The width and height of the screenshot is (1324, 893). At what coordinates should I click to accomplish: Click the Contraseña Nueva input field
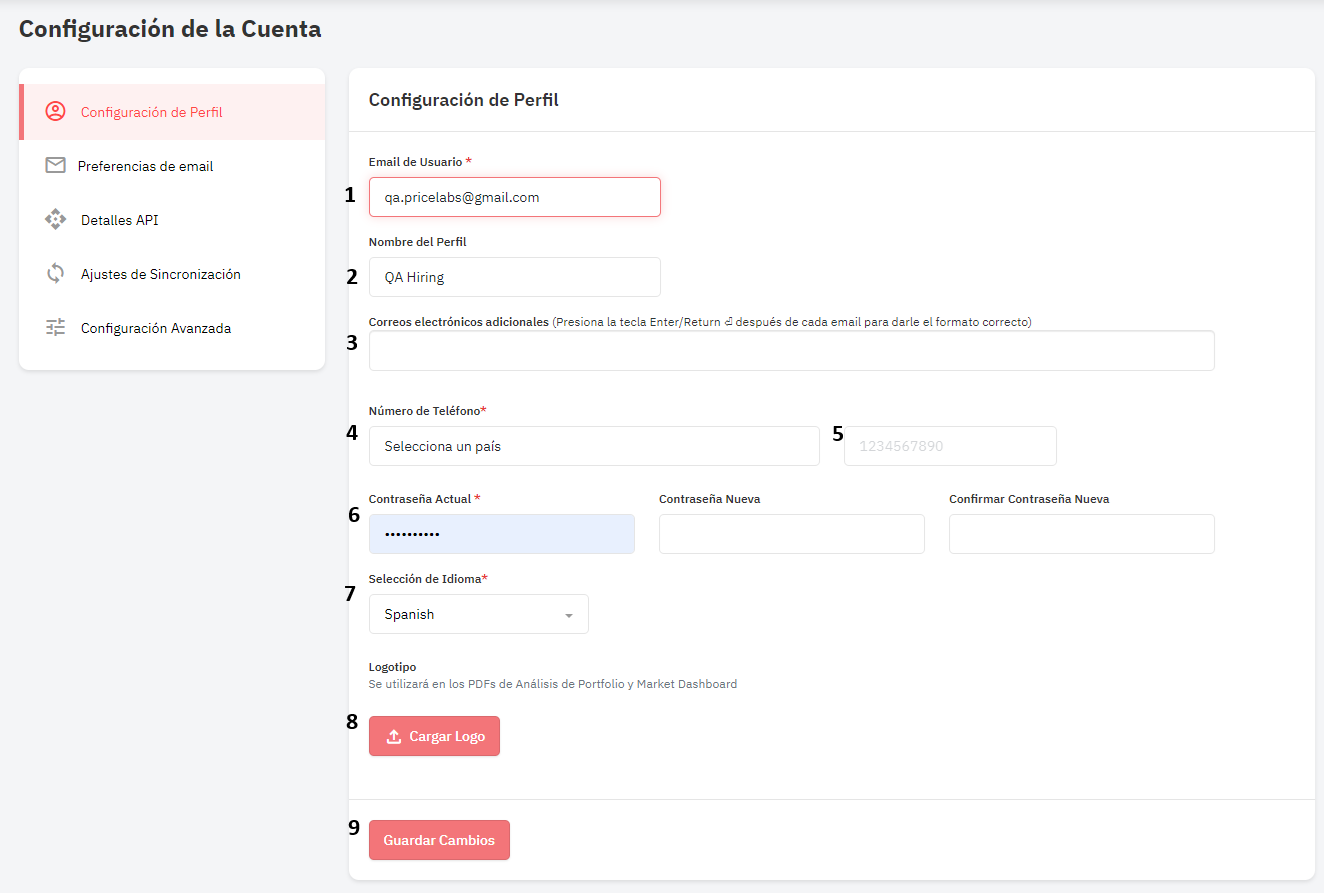point(791,534)
